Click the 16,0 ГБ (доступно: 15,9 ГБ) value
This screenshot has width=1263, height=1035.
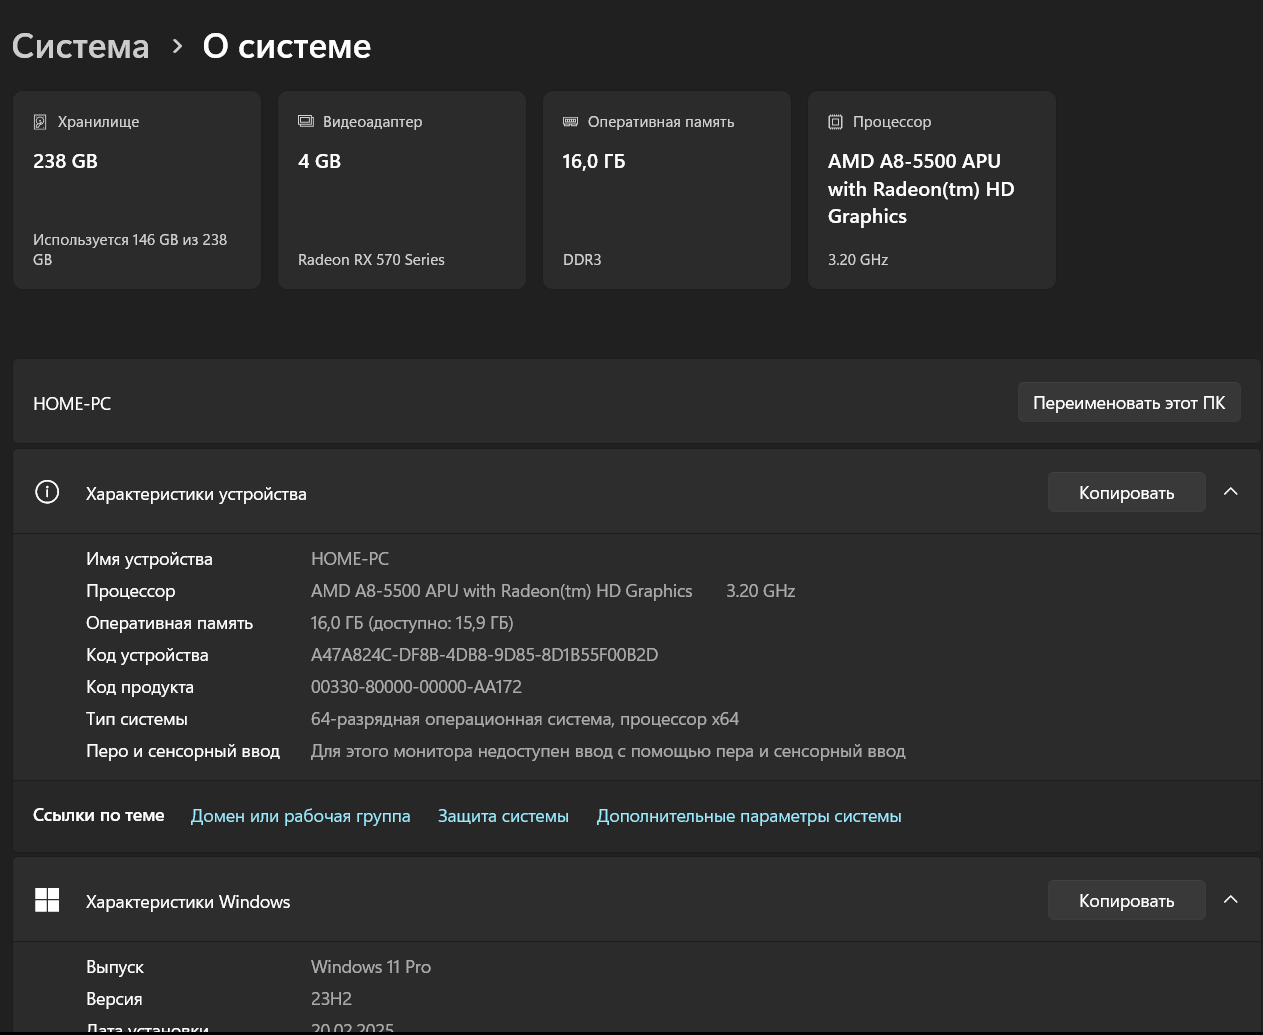click(412, 623)
